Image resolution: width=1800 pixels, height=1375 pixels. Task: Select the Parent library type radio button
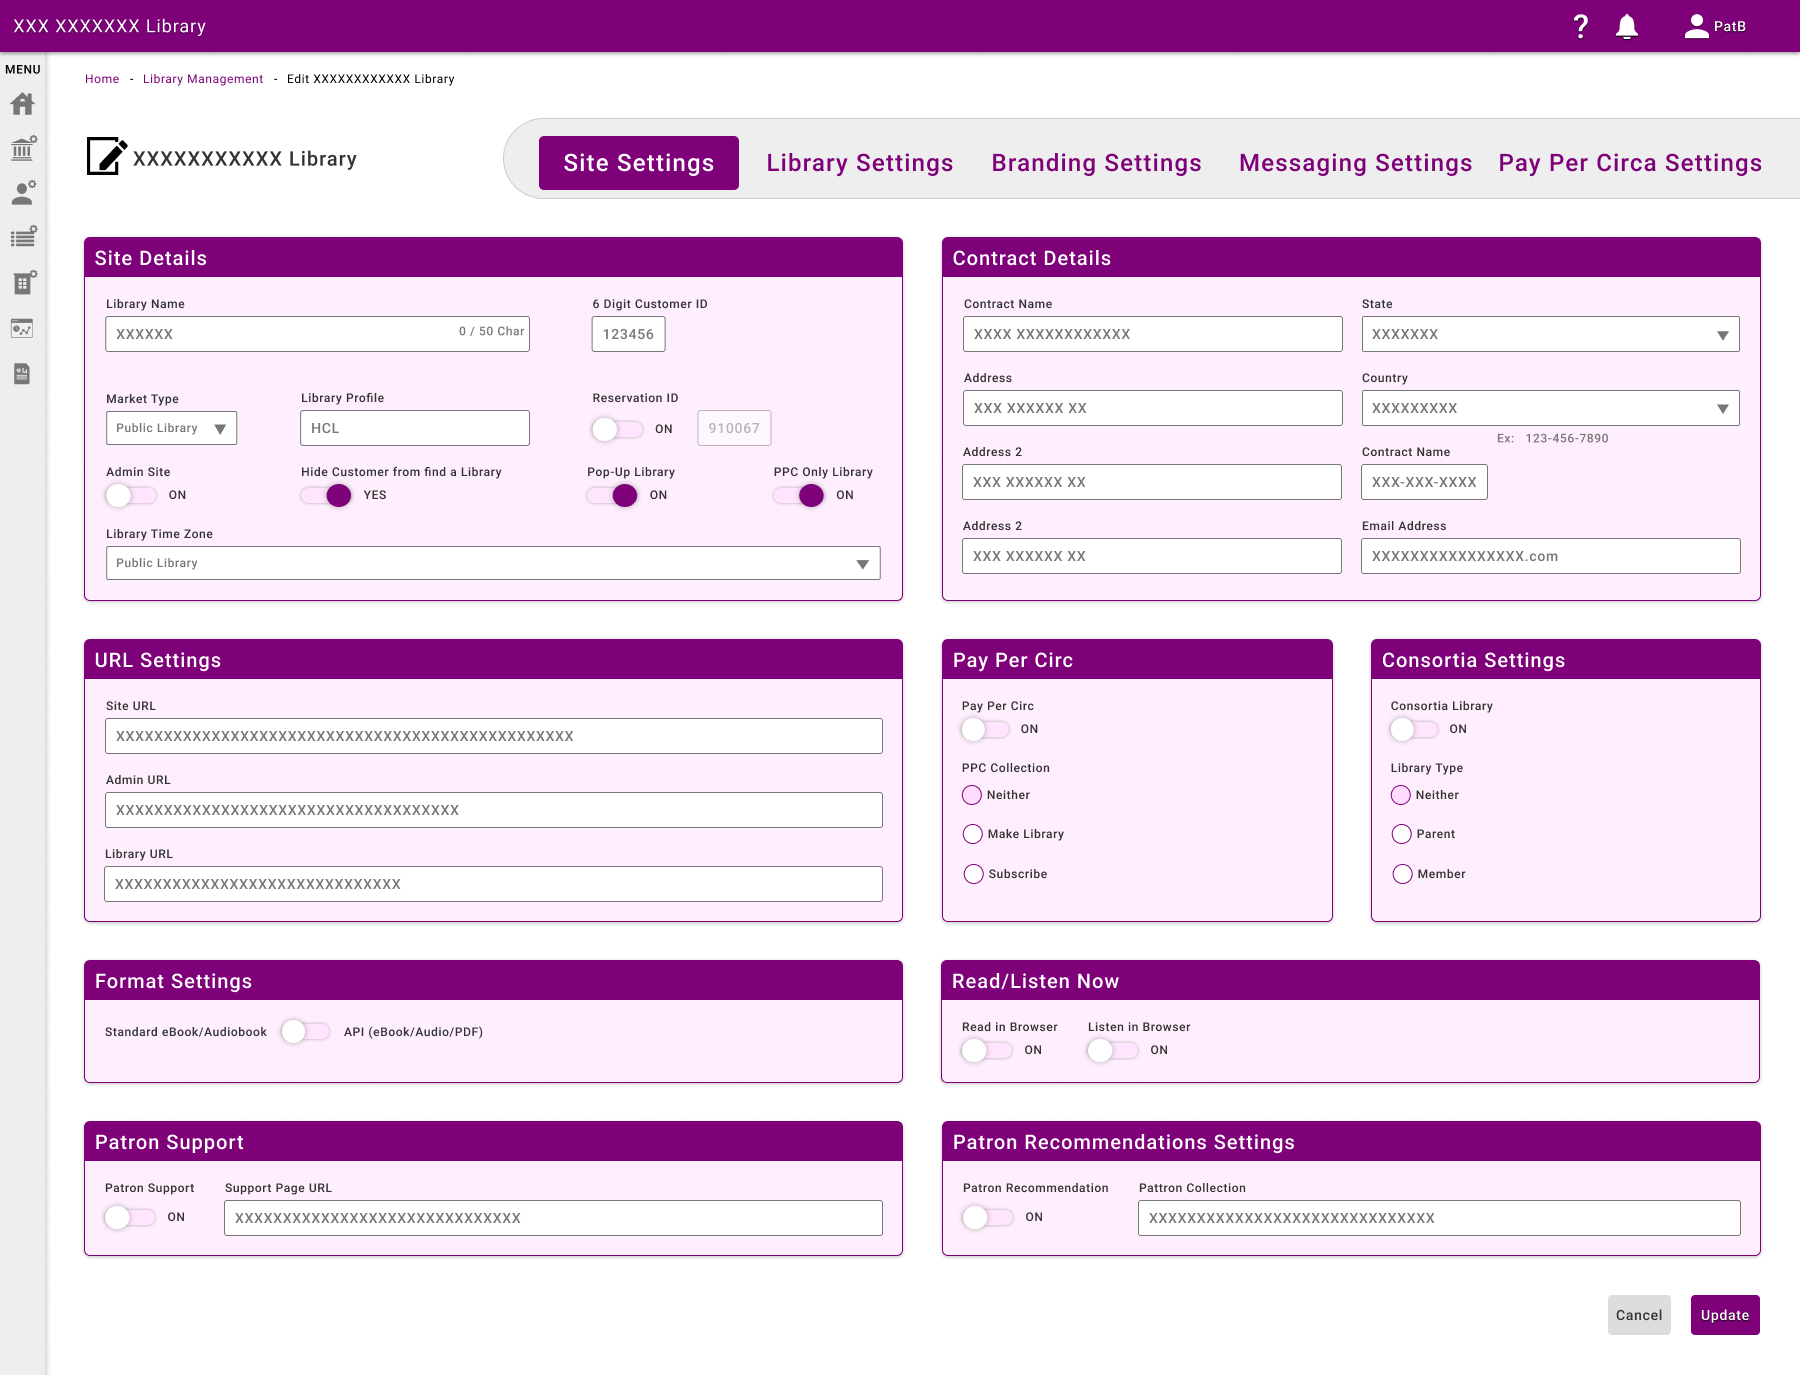pos(1401,834)
